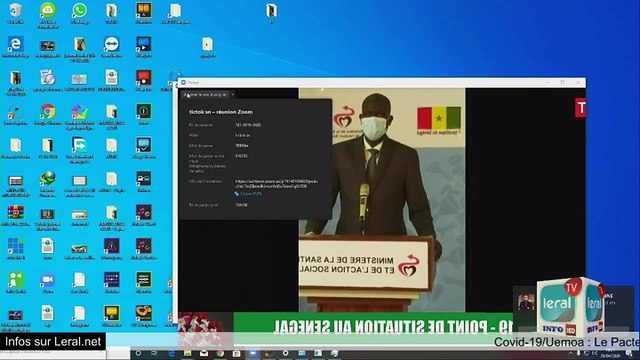The width and height of the screenshot is (640, 360).
Task: Click the copy URL link in Zoom info
Action: point(249,193)
